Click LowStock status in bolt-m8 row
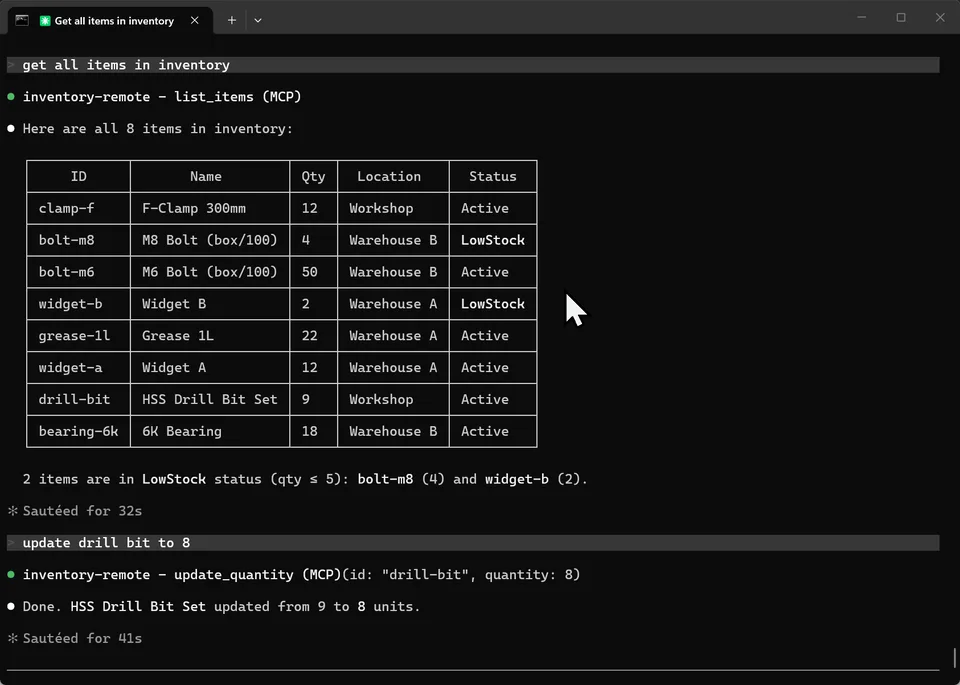 click(x=493, y=240)
